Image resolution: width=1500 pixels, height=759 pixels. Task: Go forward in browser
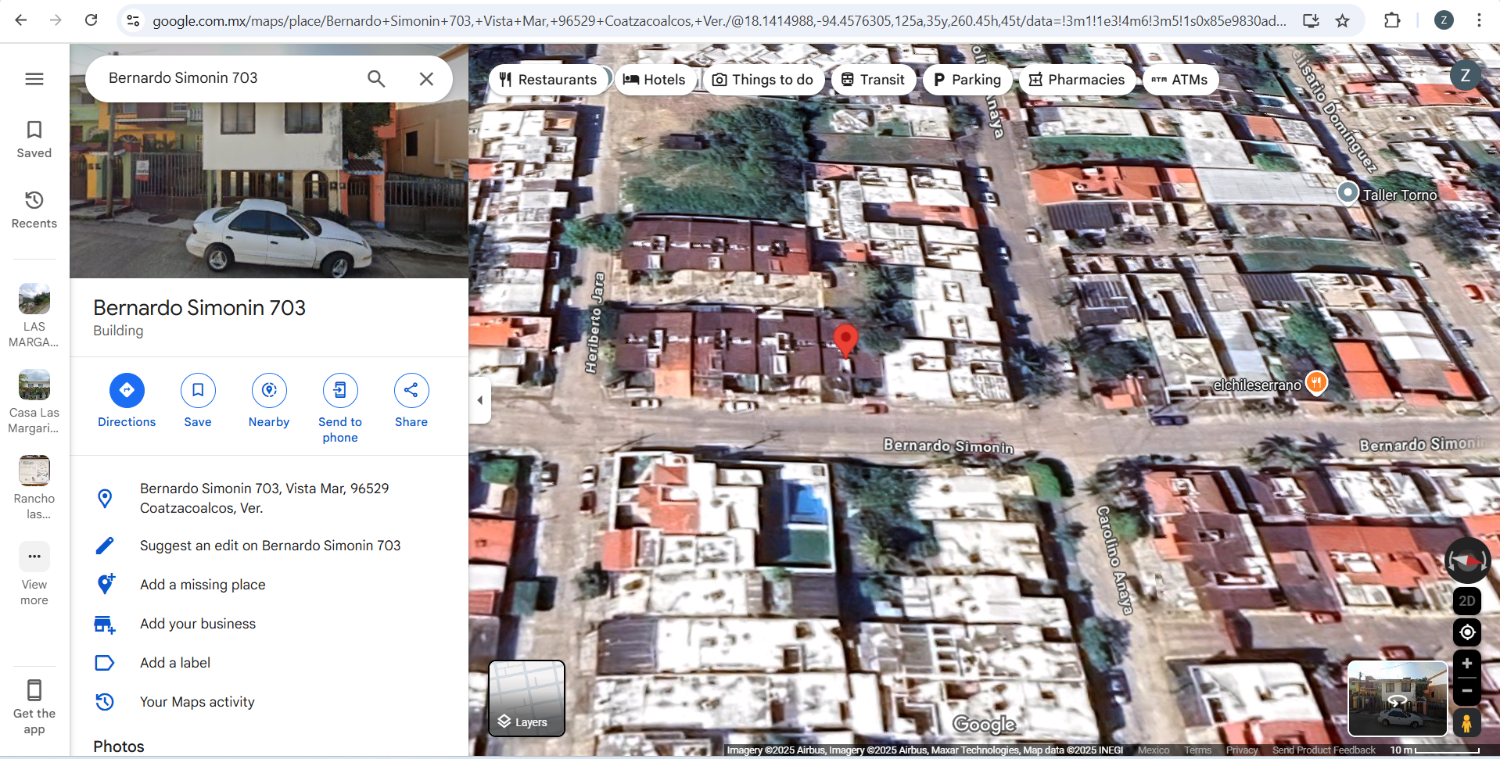56,20
